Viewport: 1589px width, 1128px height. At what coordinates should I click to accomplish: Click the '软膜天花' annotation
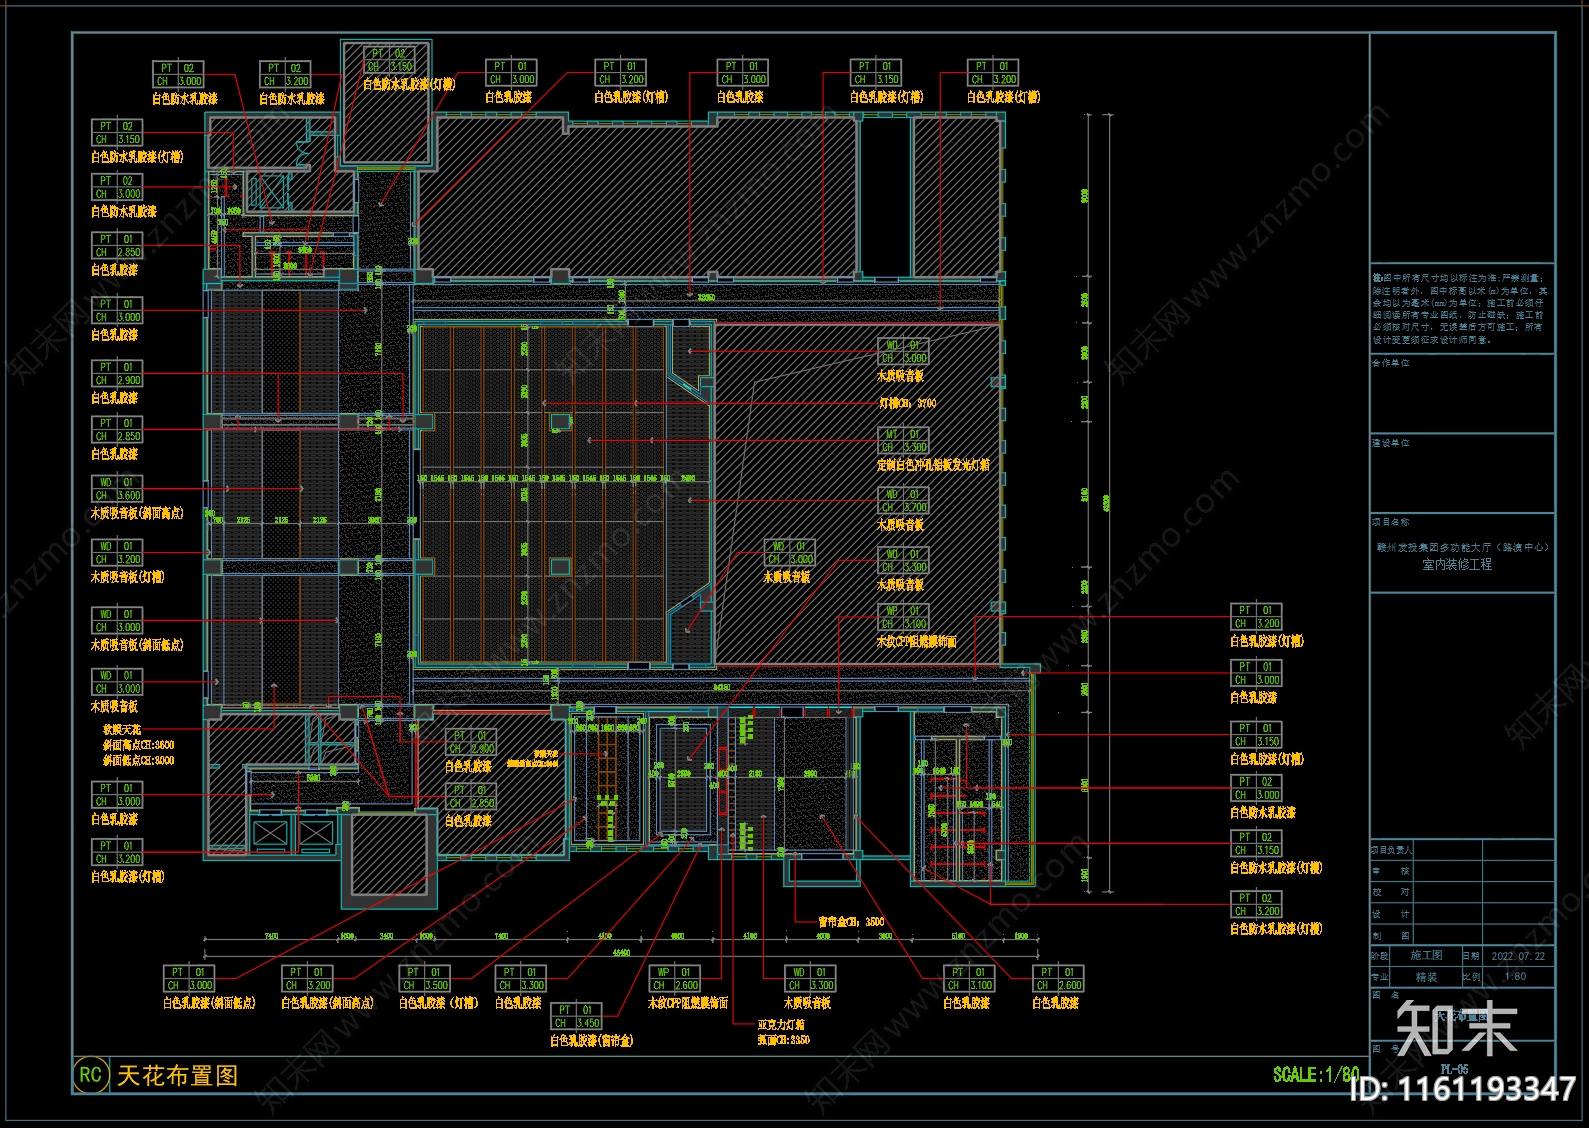(122, 730)
